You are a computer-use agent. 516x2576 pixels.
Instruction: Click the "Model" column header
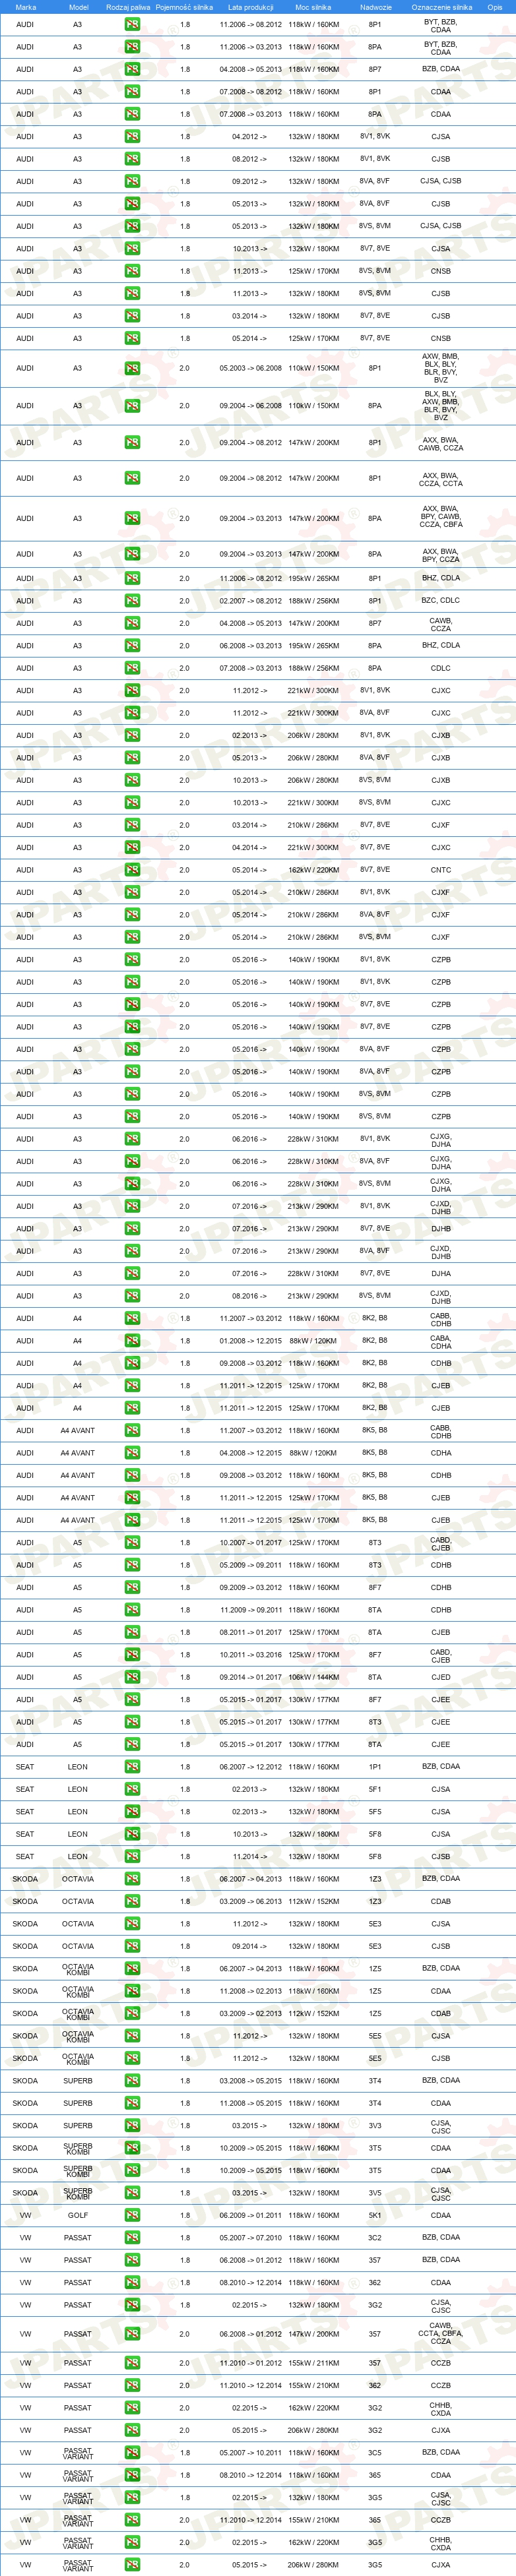click(x=78, y=7)
